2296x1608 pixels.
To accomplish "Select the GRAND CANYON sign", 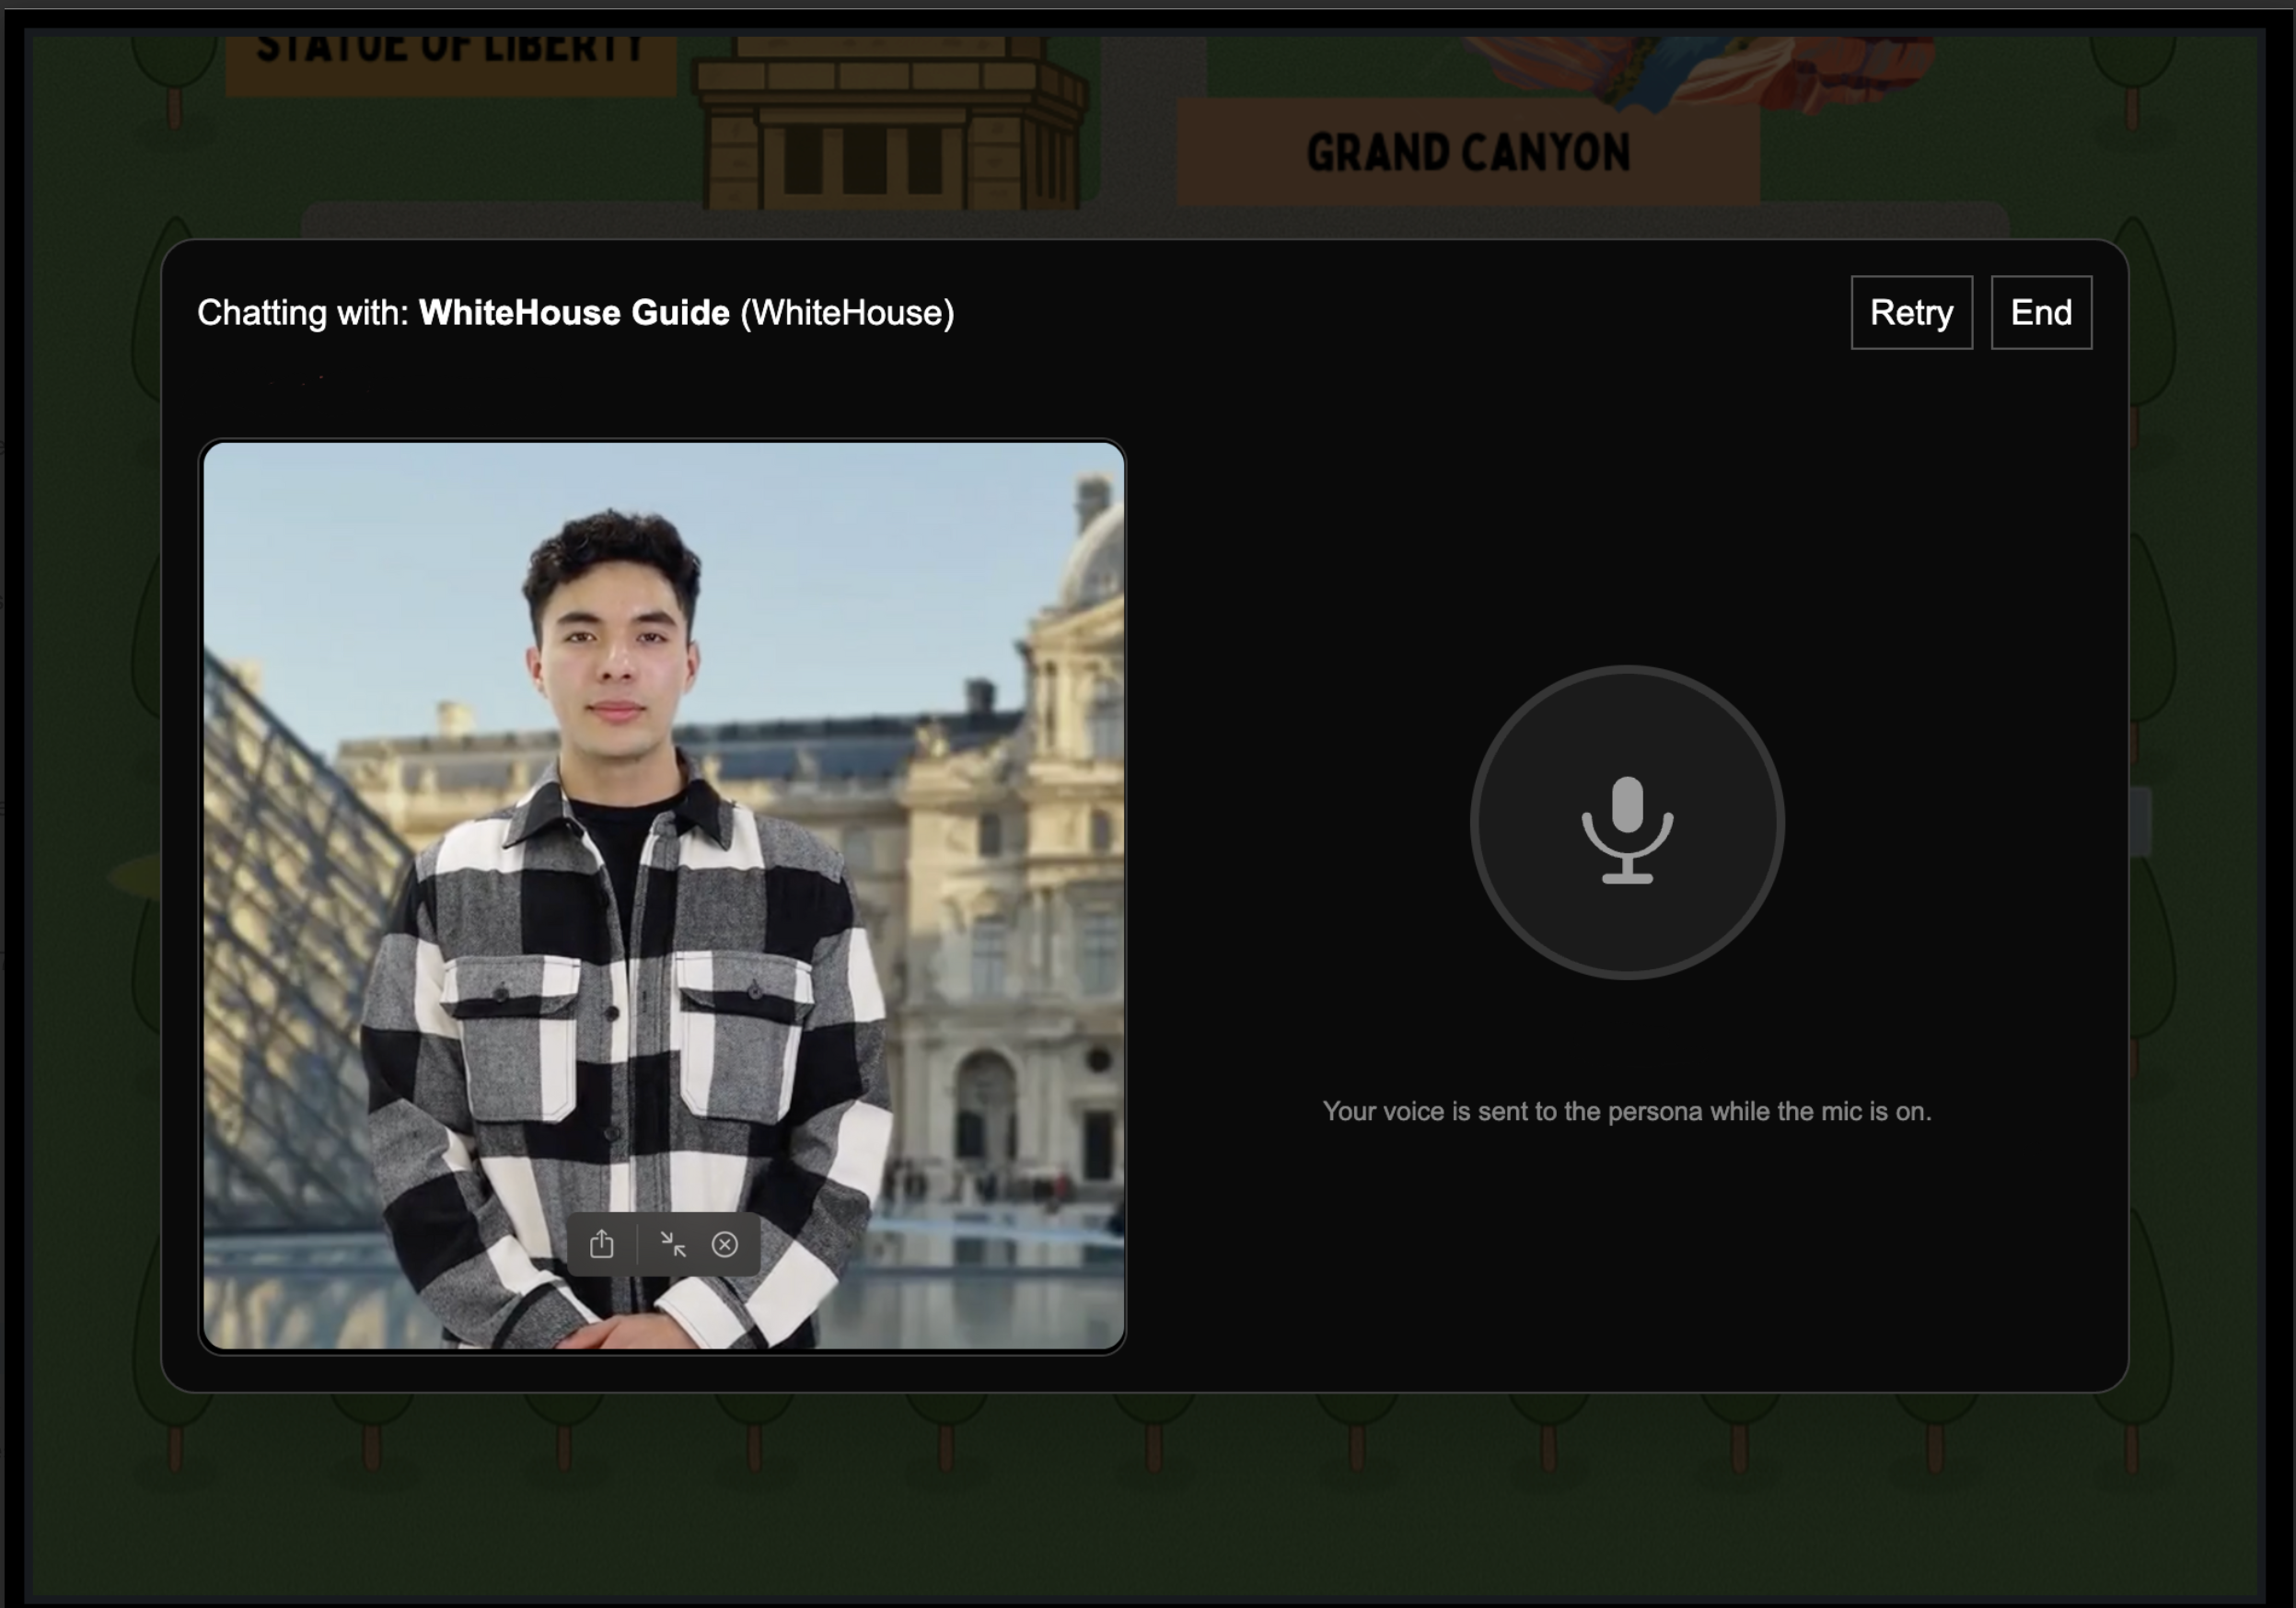I will (x=1467, y=153).
